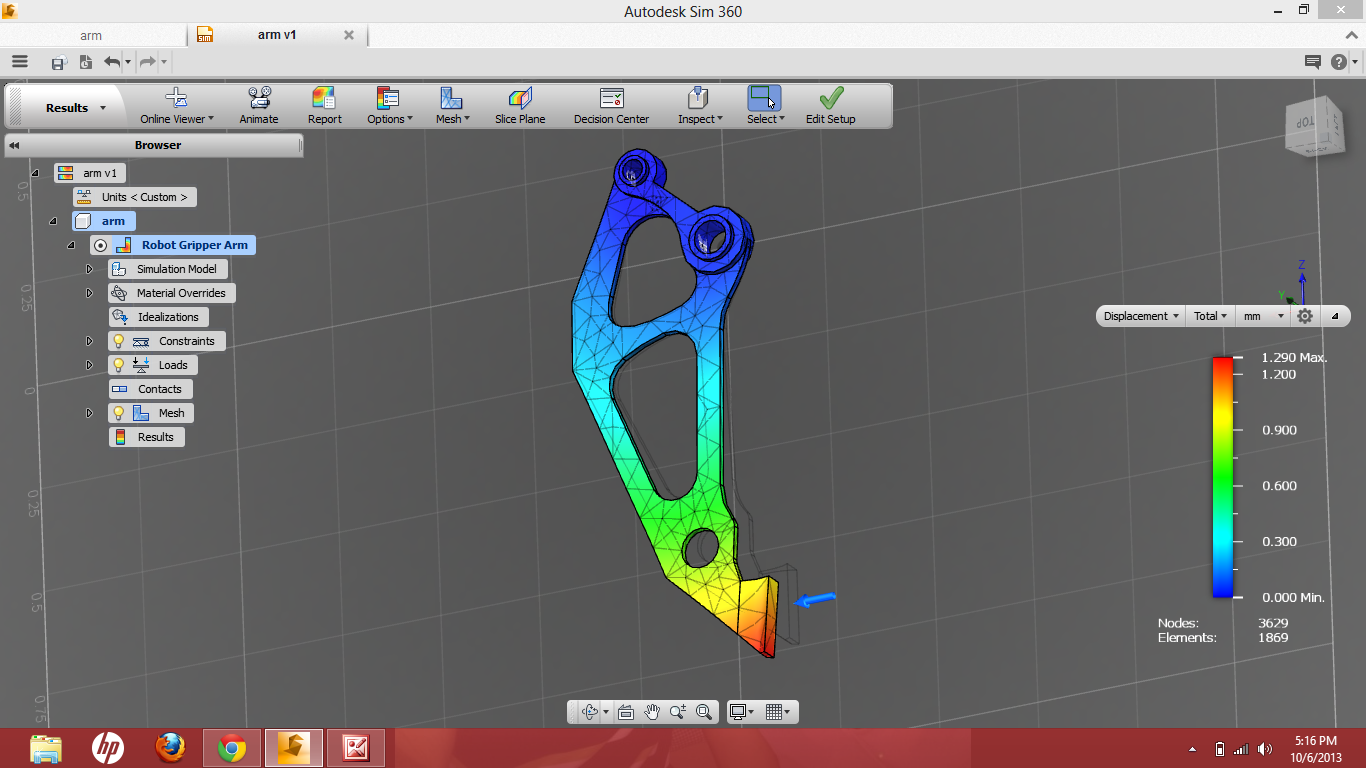Image resolution: width=1366 pixels, height=768 pixels.
Task: Open the hamburger application menu
Action: pyautogui.click(x=20, y=62)
